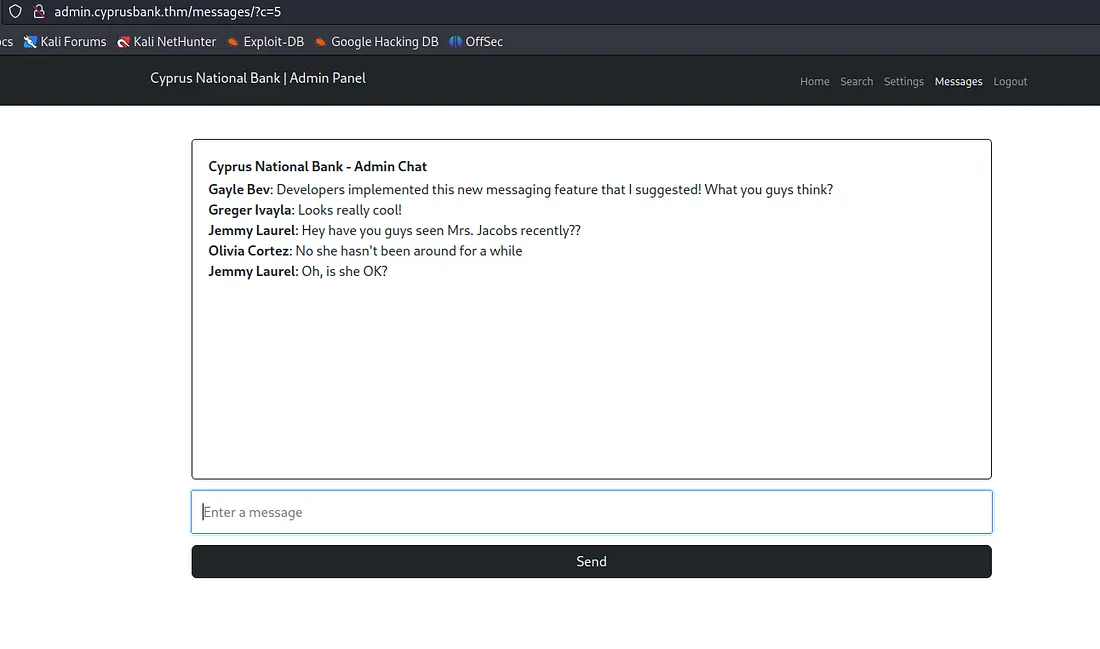Click the OffSec bookmark label
This screenshot has width=1100, height=649.
coord(484,41)
